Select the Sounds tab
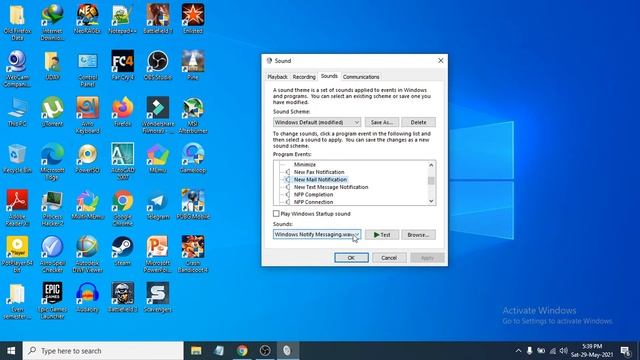This screenshot has width=640, height=360. (x=329, y=76)
